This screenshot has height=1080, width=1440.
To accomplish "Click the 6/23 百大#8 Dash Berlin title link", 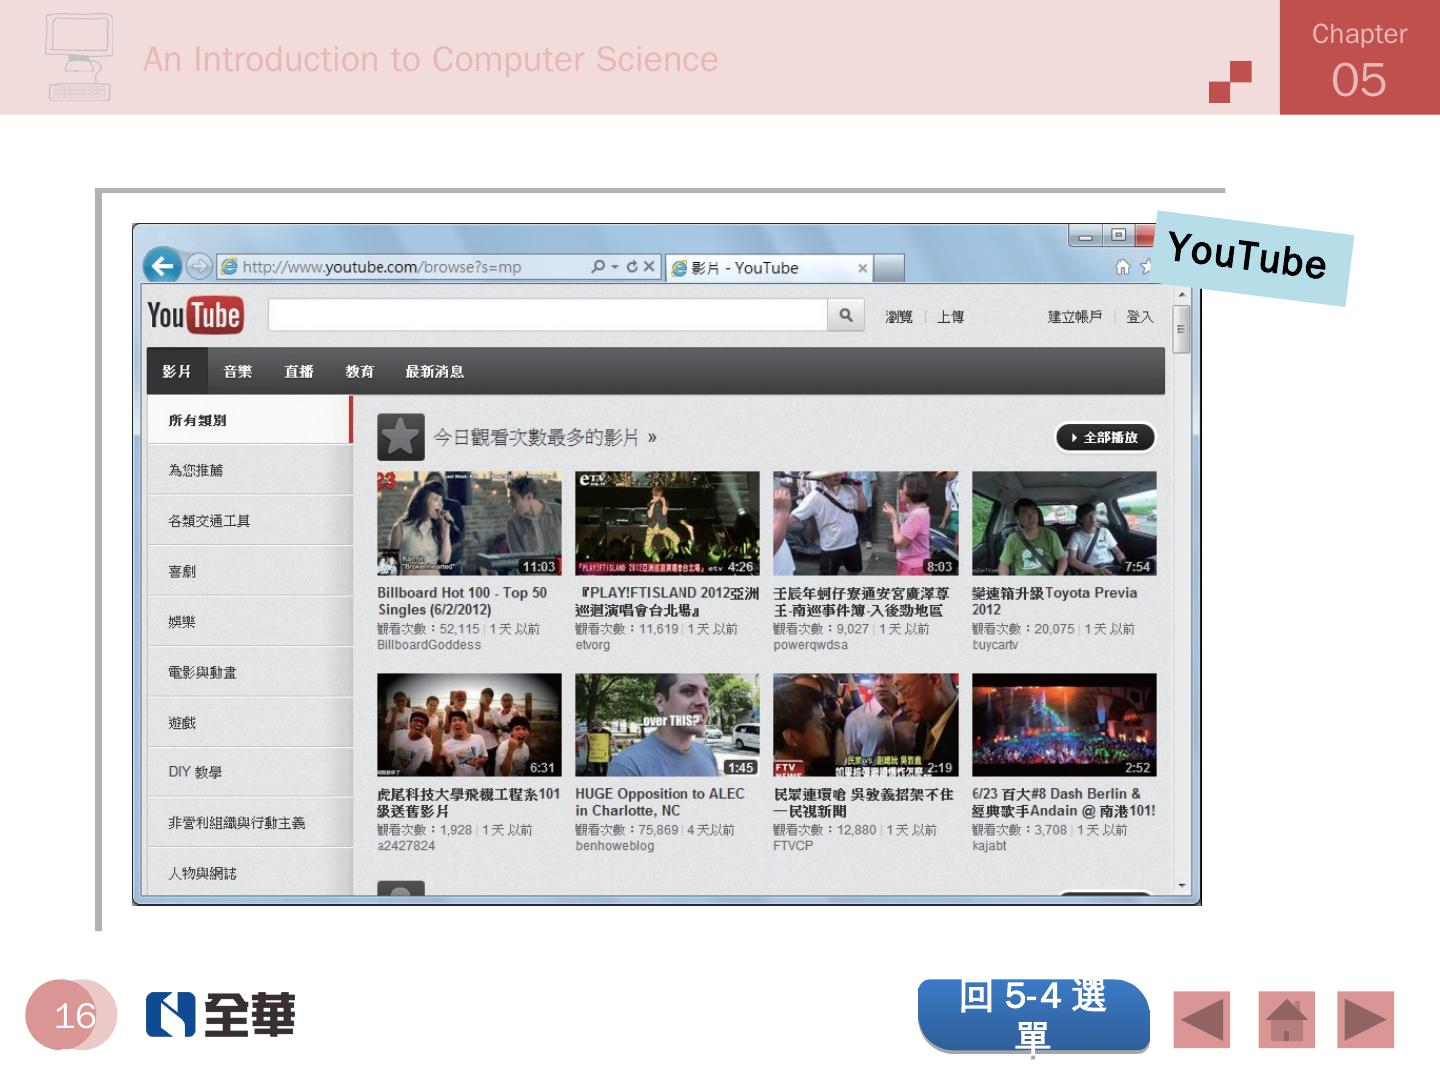I will [x=1064, y=802].
